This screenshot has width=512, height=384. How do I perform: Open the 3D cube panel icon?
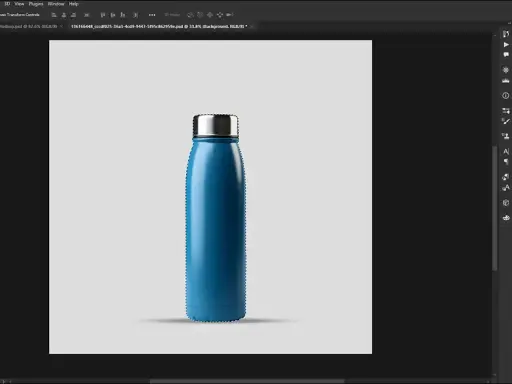coord(506,203)
